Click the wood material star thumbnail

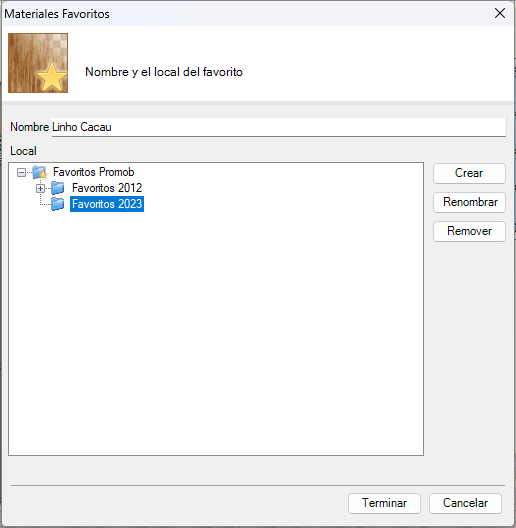[x=38, y=63]
